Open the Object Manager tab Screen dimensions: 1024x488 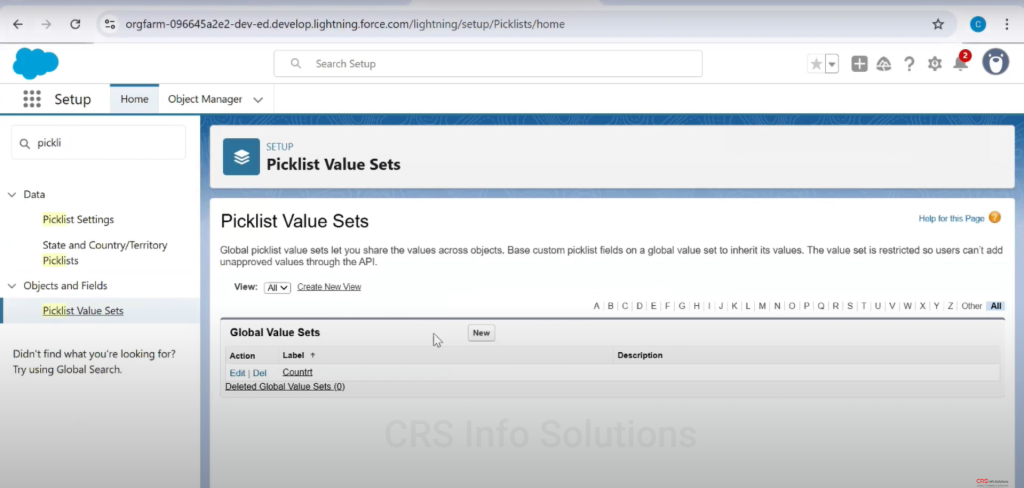[205, 99]
